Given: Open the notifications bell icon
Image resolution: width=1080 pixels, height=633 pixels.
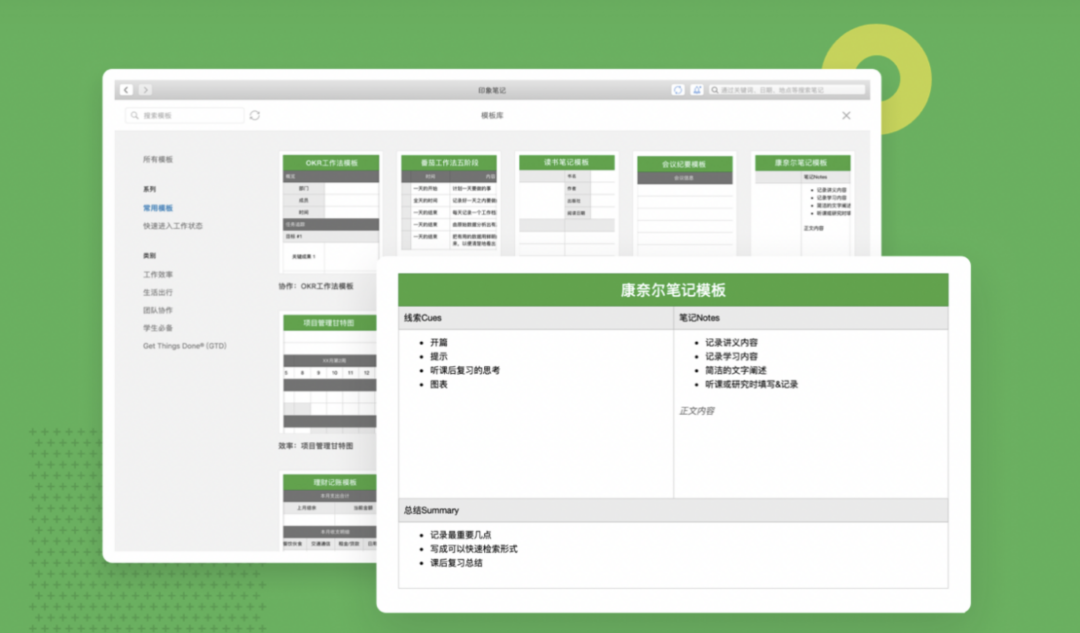Looking at the screenshot, I should click(x=696, y=90).
